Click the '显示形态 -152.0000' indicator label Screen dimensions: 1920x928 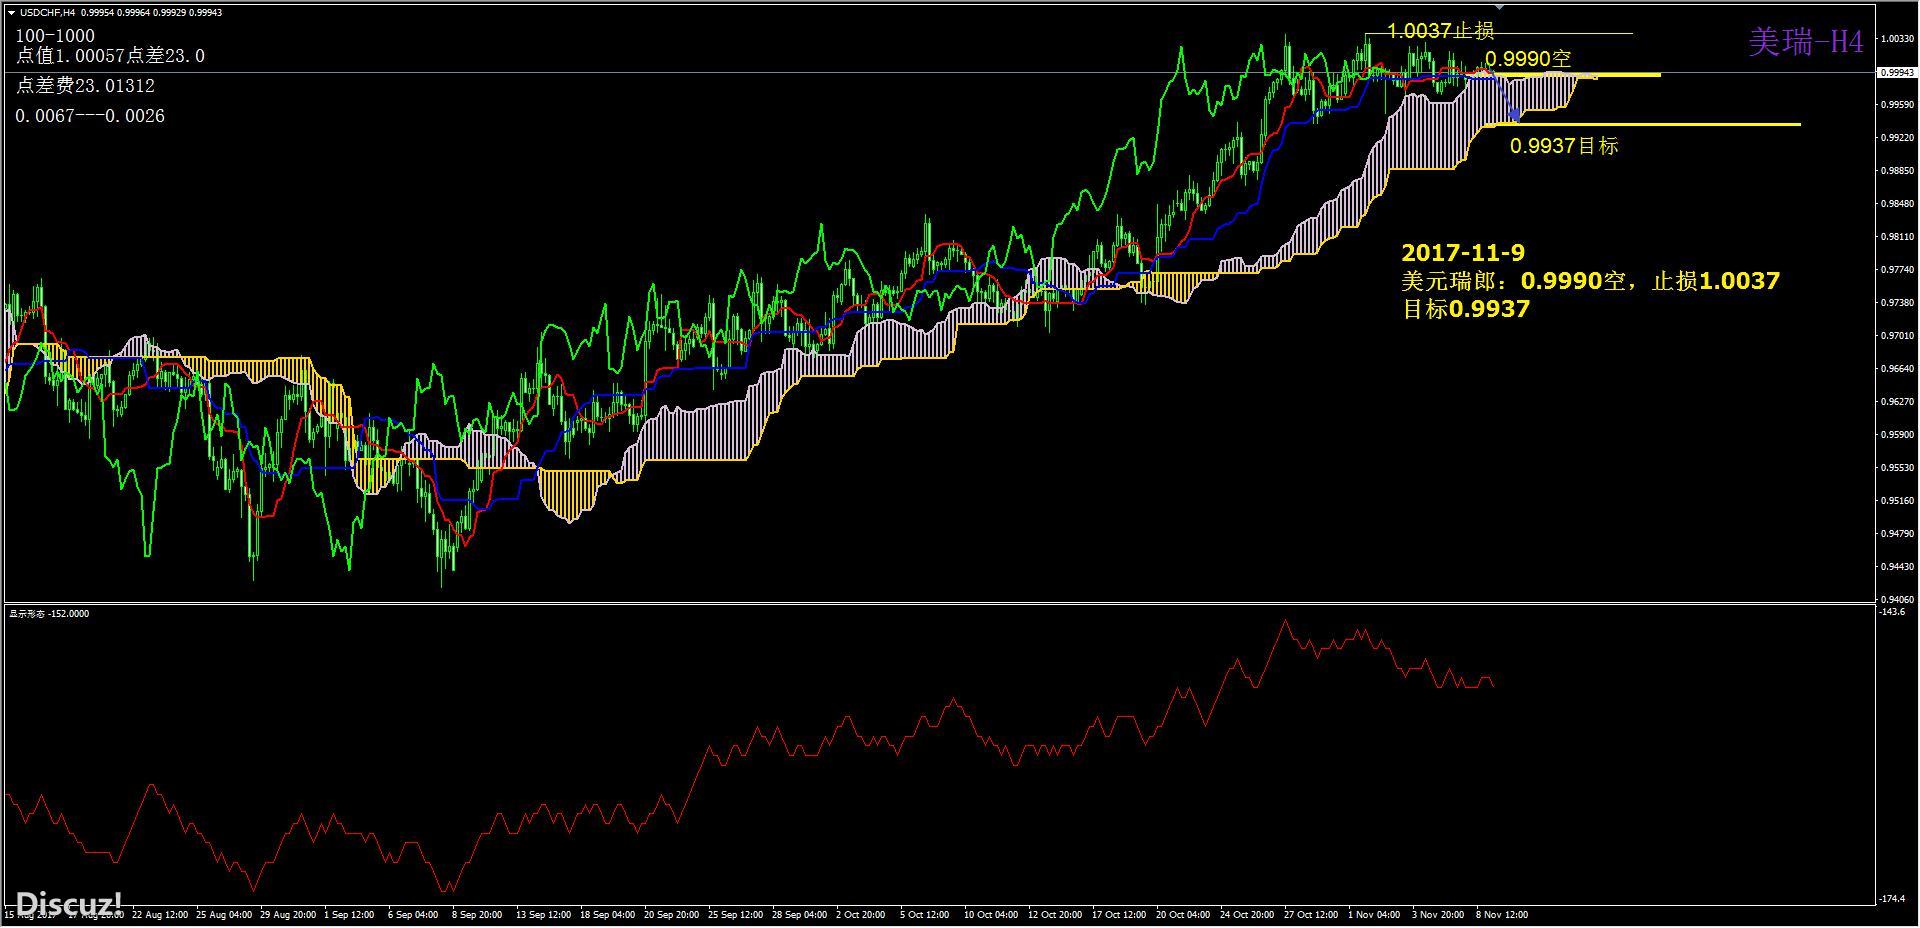pos(49,613)
